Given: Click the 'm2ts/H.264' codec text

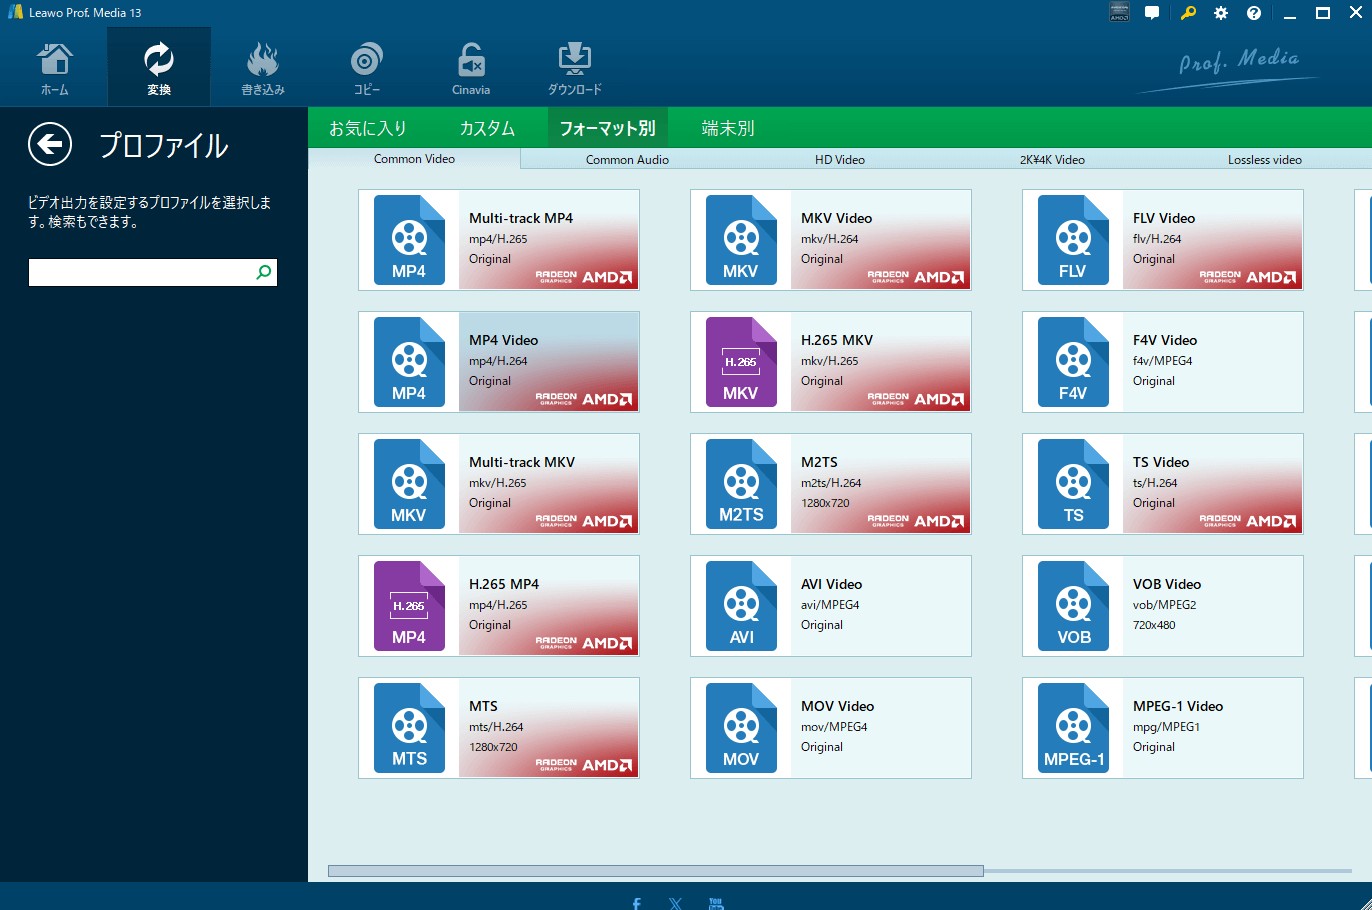Looking at the screenshot, I should pyautogui.click(x=831, y=483).
